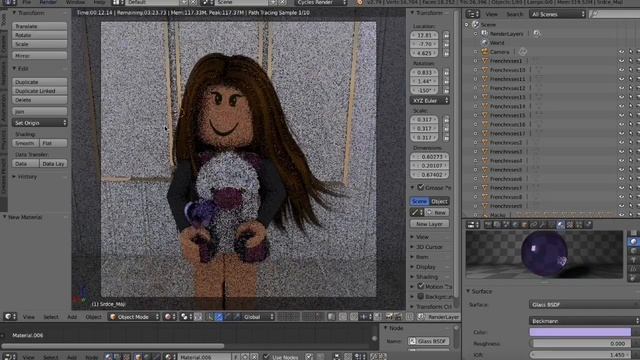Open the pivot point selector

pos(186,317)
